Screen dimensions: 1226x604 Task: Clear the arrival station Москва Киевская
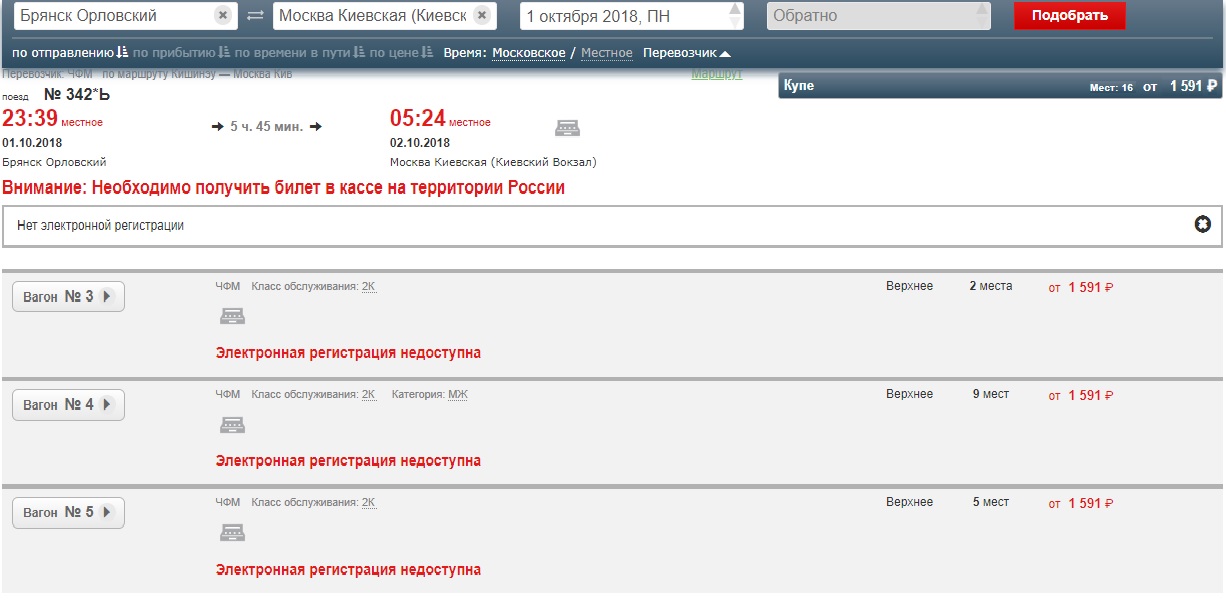pyautogui.click(x=482, y=16)
